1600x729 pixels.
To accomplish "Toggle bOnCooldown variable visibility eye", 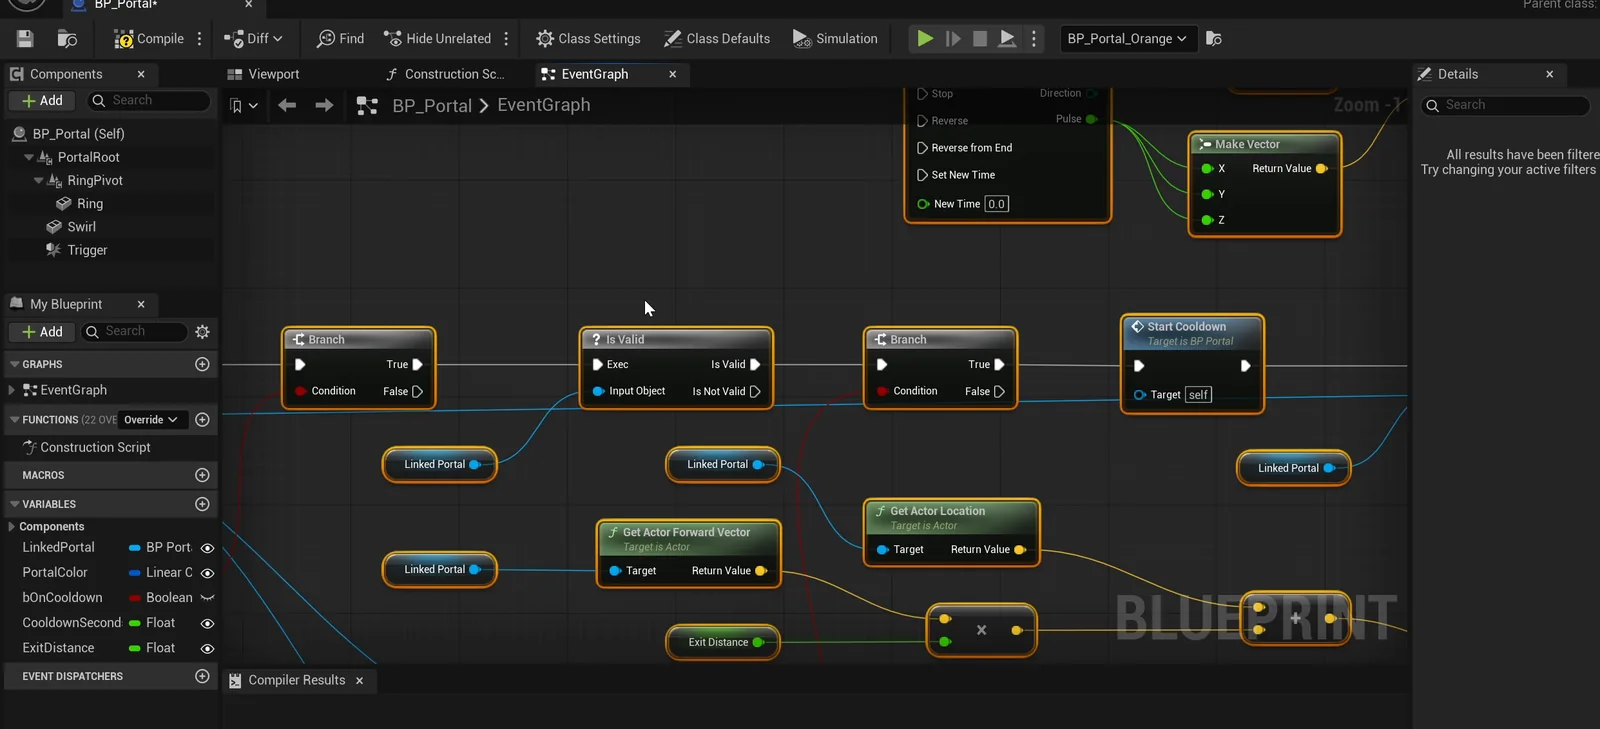I will [x=208, y=598].
